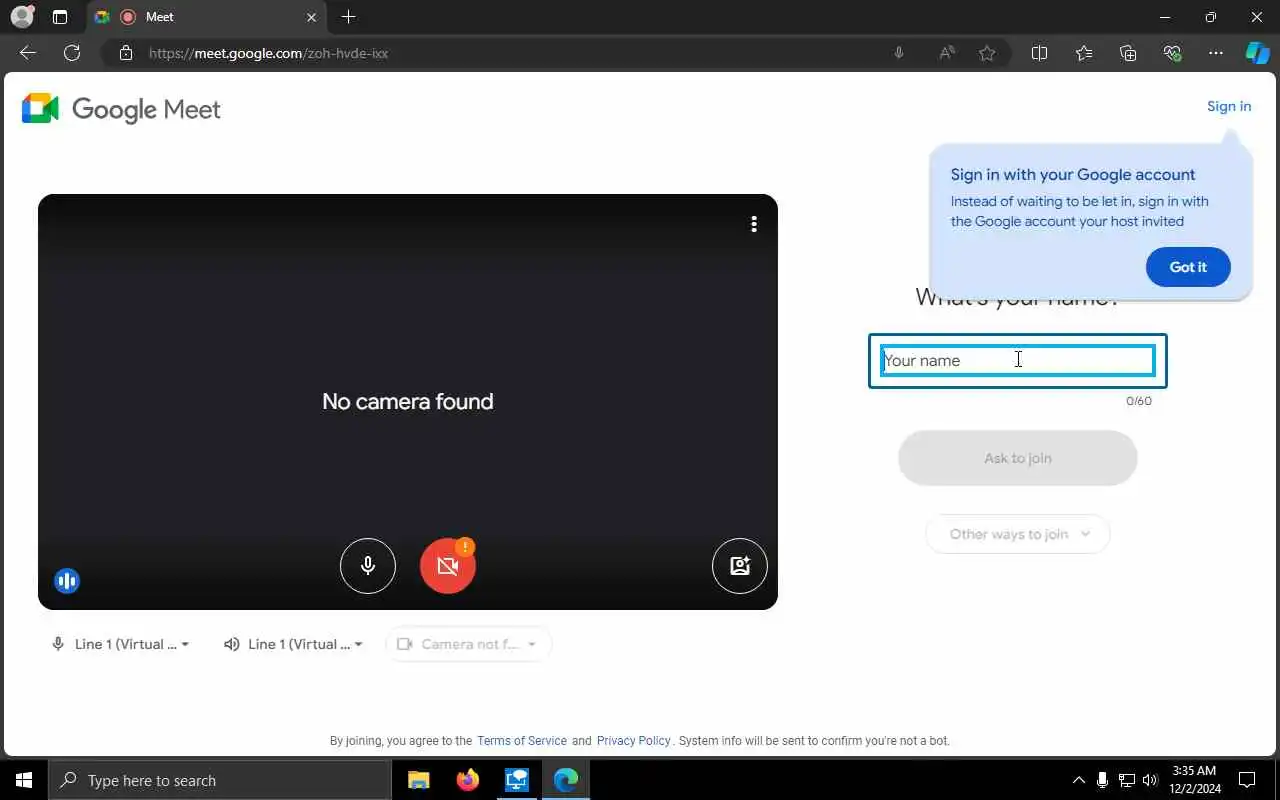Open Edge Settings and more menu
This screenshot has width=1280, height=800.
pyautogui.click(x=1216, y=53)
